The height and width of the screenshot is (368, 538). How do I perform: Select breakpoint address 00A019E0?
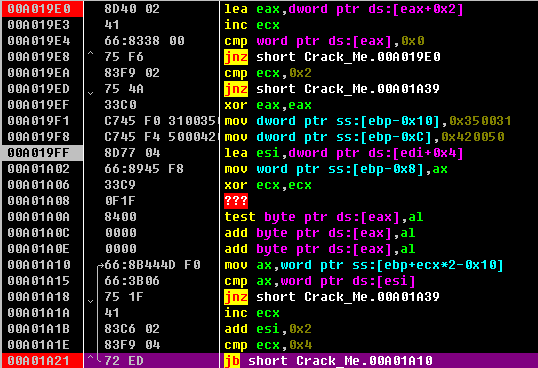click(x=39, y=9)
